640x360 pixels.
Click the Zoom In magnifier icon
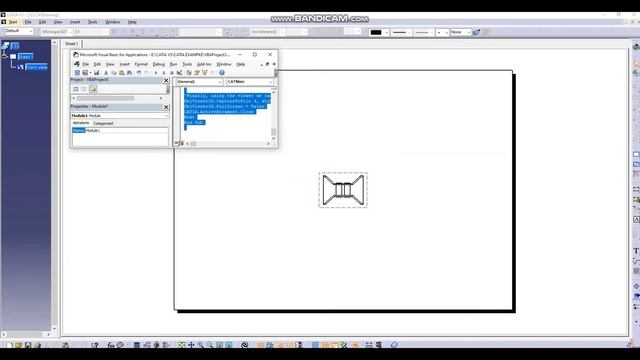click(200, 345)
